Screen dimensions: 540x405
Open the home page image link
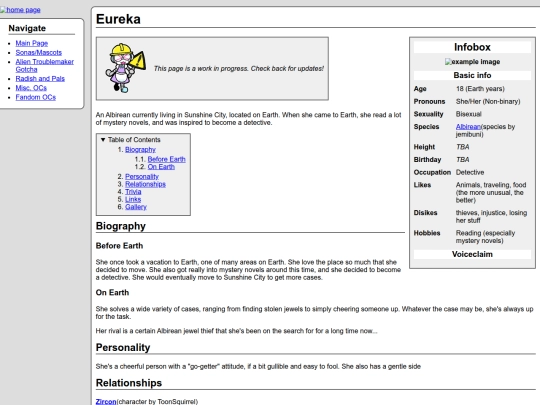click(20, 10)
